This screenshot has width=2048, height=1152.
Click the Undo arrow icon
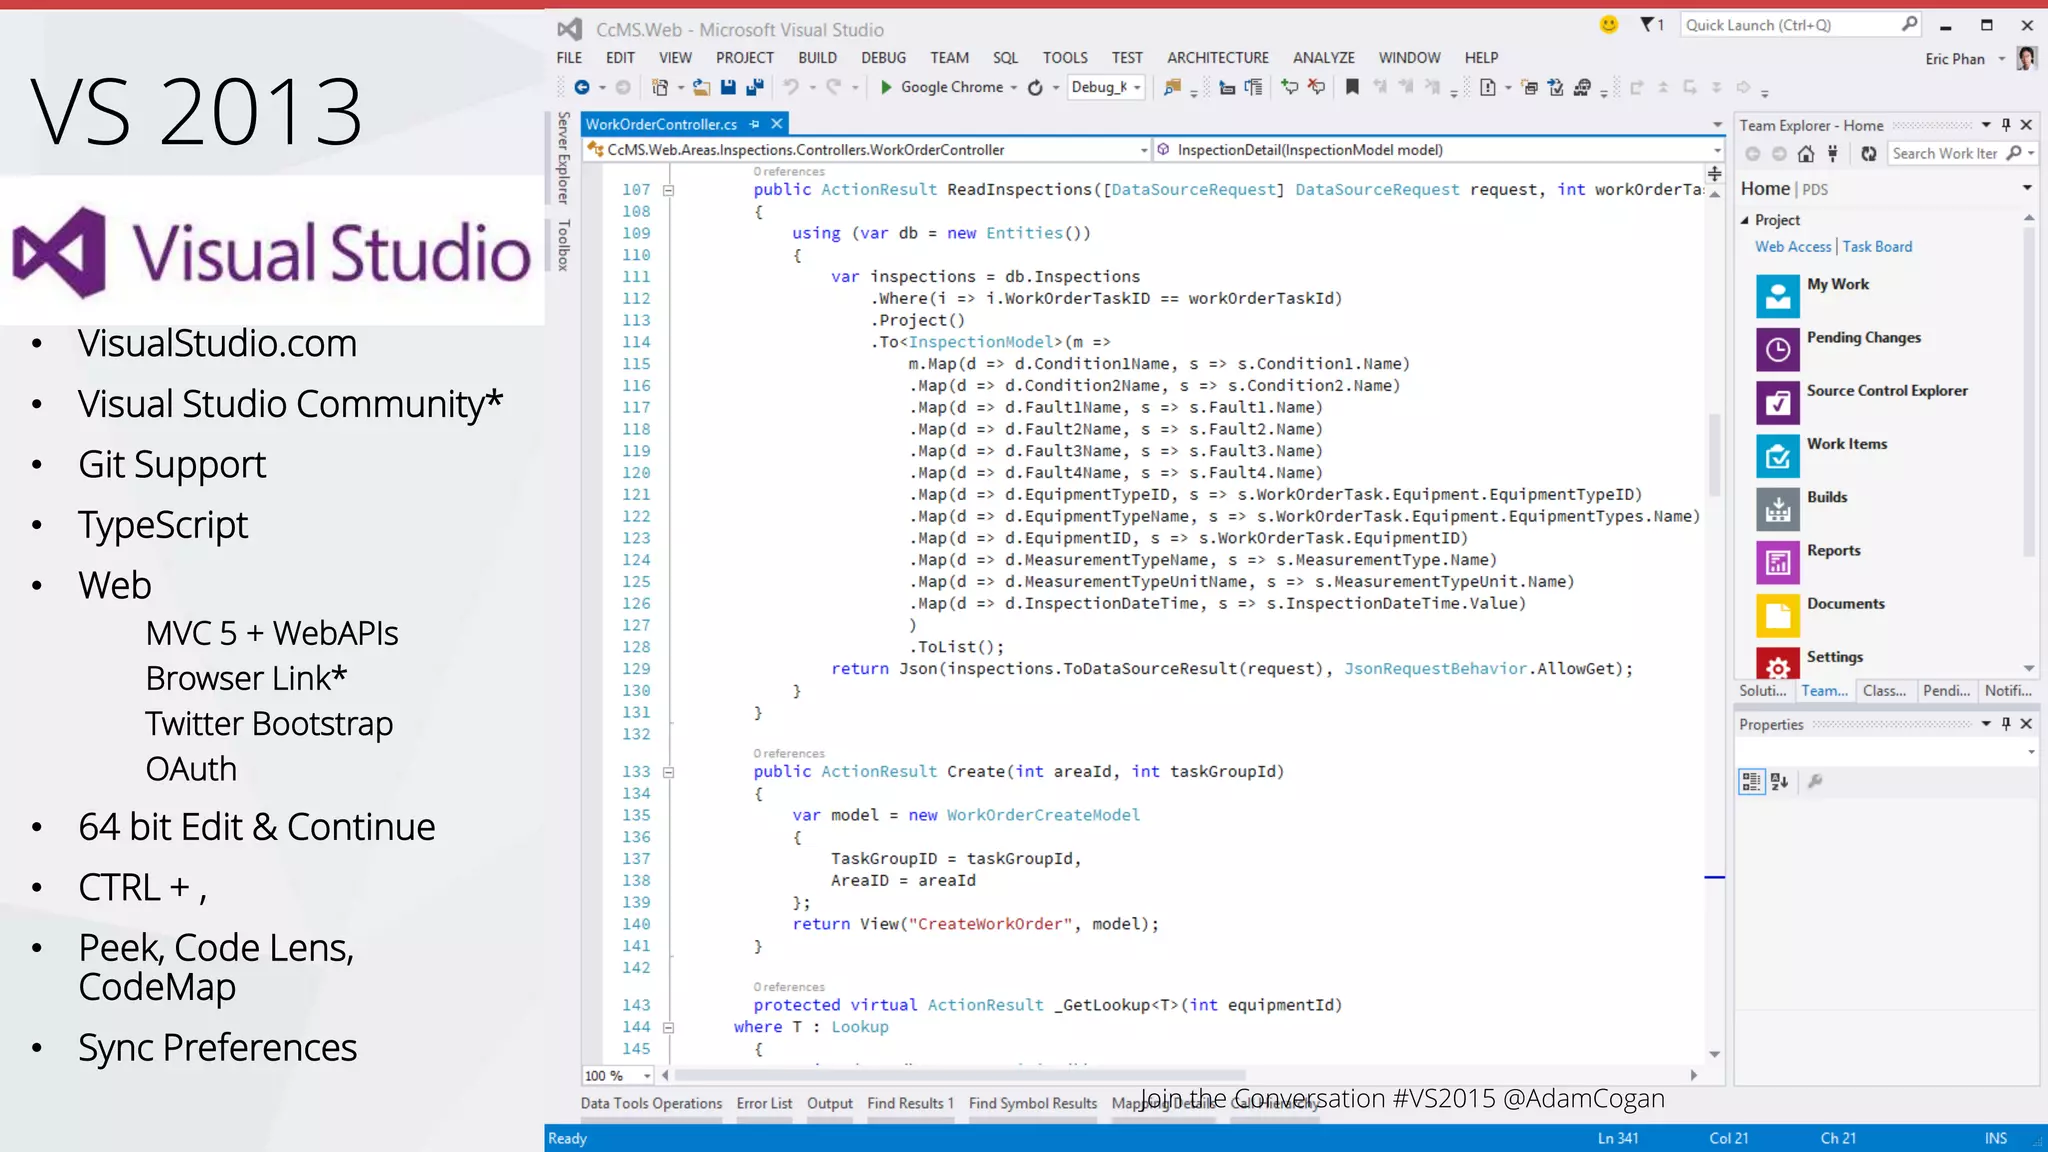(791, 87)
